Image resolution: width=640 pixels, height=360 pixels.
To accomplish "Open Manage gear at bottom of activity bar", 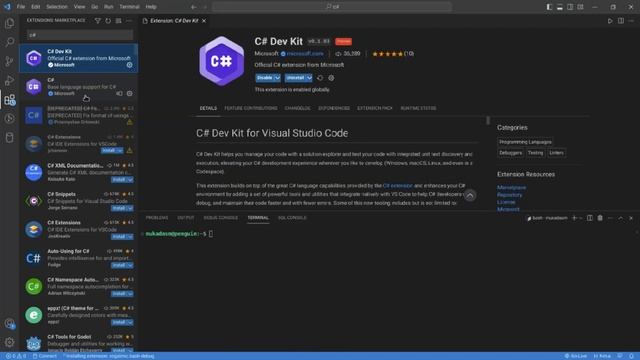I will [x=9, y=342].
